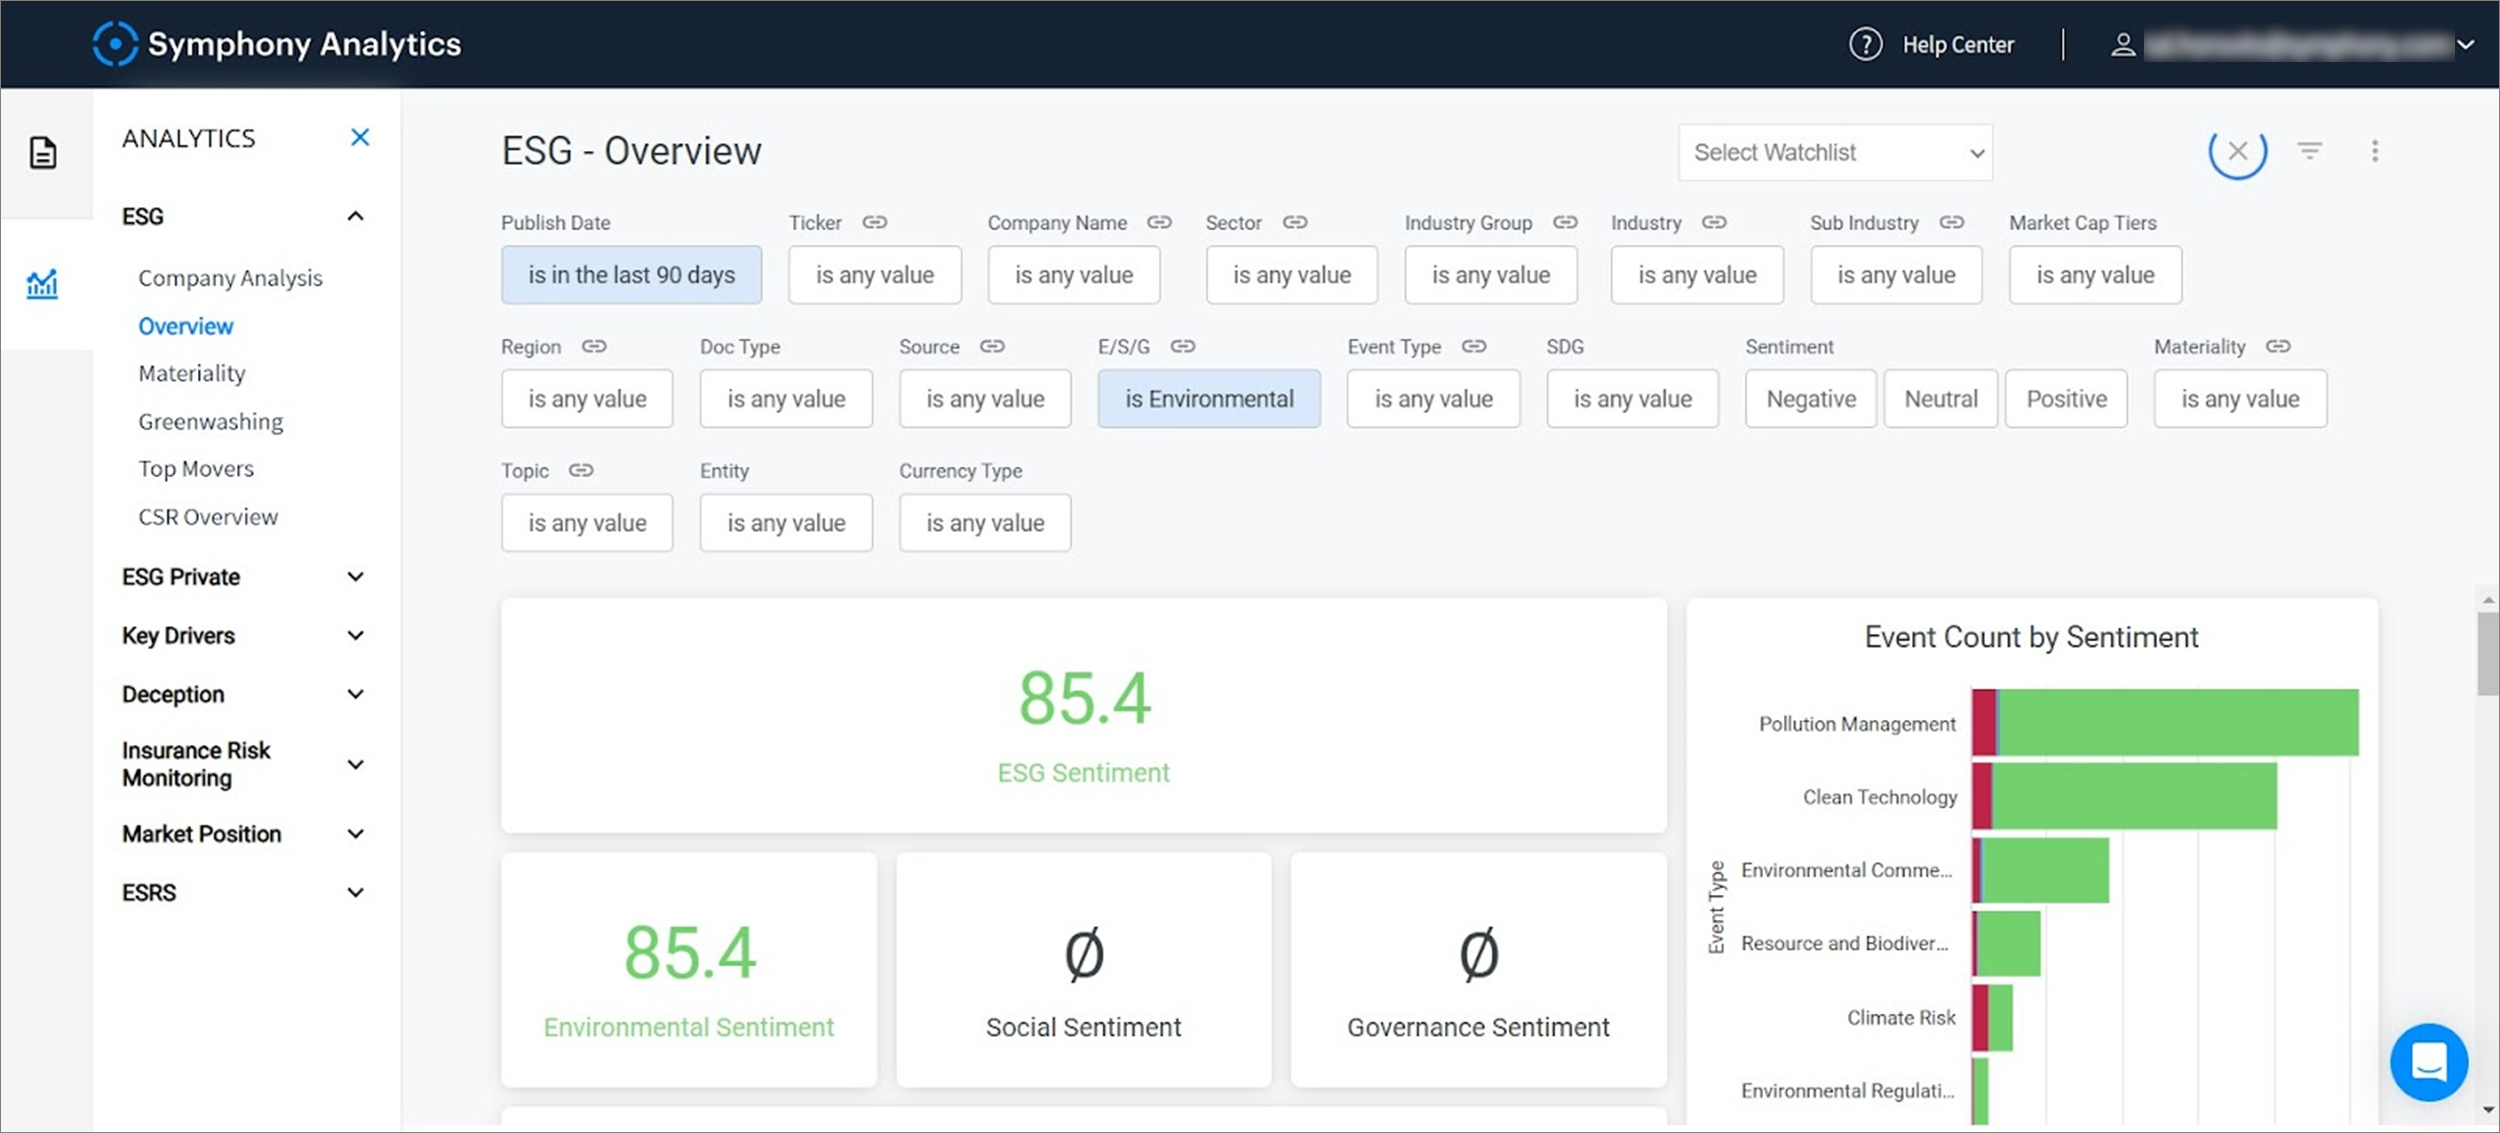Click the link icon beside Topic

581,470
